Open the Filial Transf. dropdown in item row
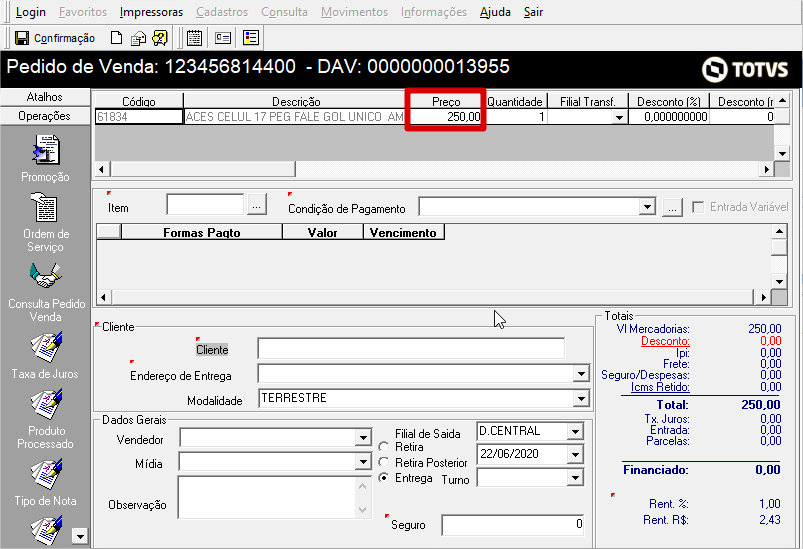The height and width of the screenshot is (549, 803). click(x=619, y=117)
